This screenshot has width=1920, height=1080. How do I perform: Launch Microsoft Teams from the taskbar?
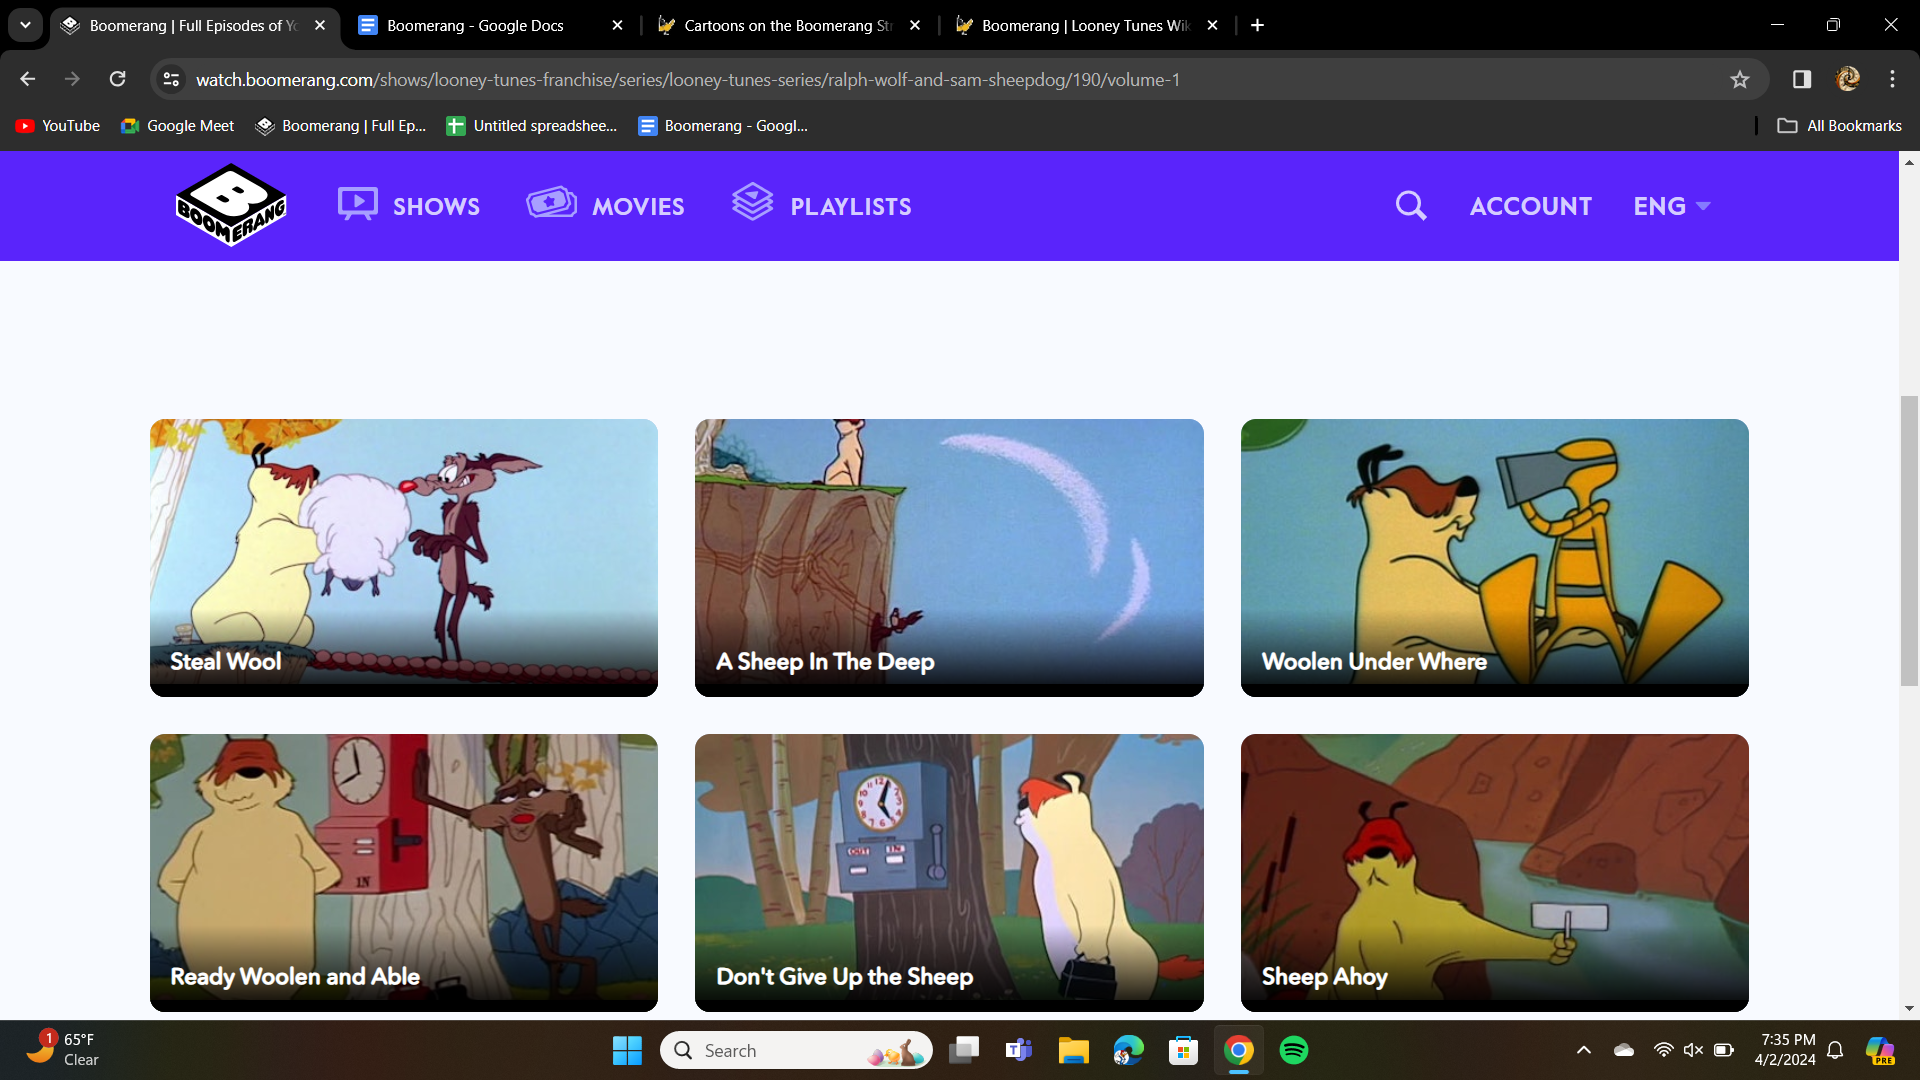pos(1019,1050)
